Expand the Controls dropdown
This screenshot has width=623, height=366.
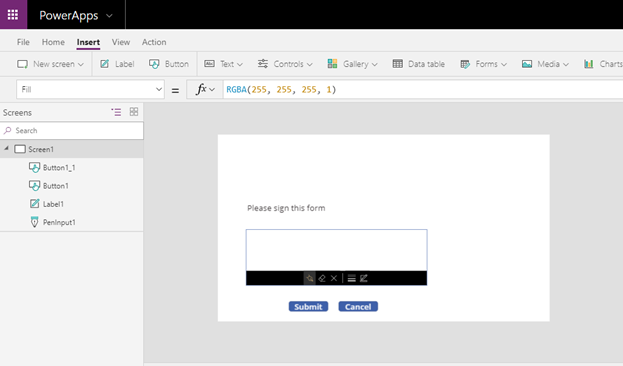[310, 64]
